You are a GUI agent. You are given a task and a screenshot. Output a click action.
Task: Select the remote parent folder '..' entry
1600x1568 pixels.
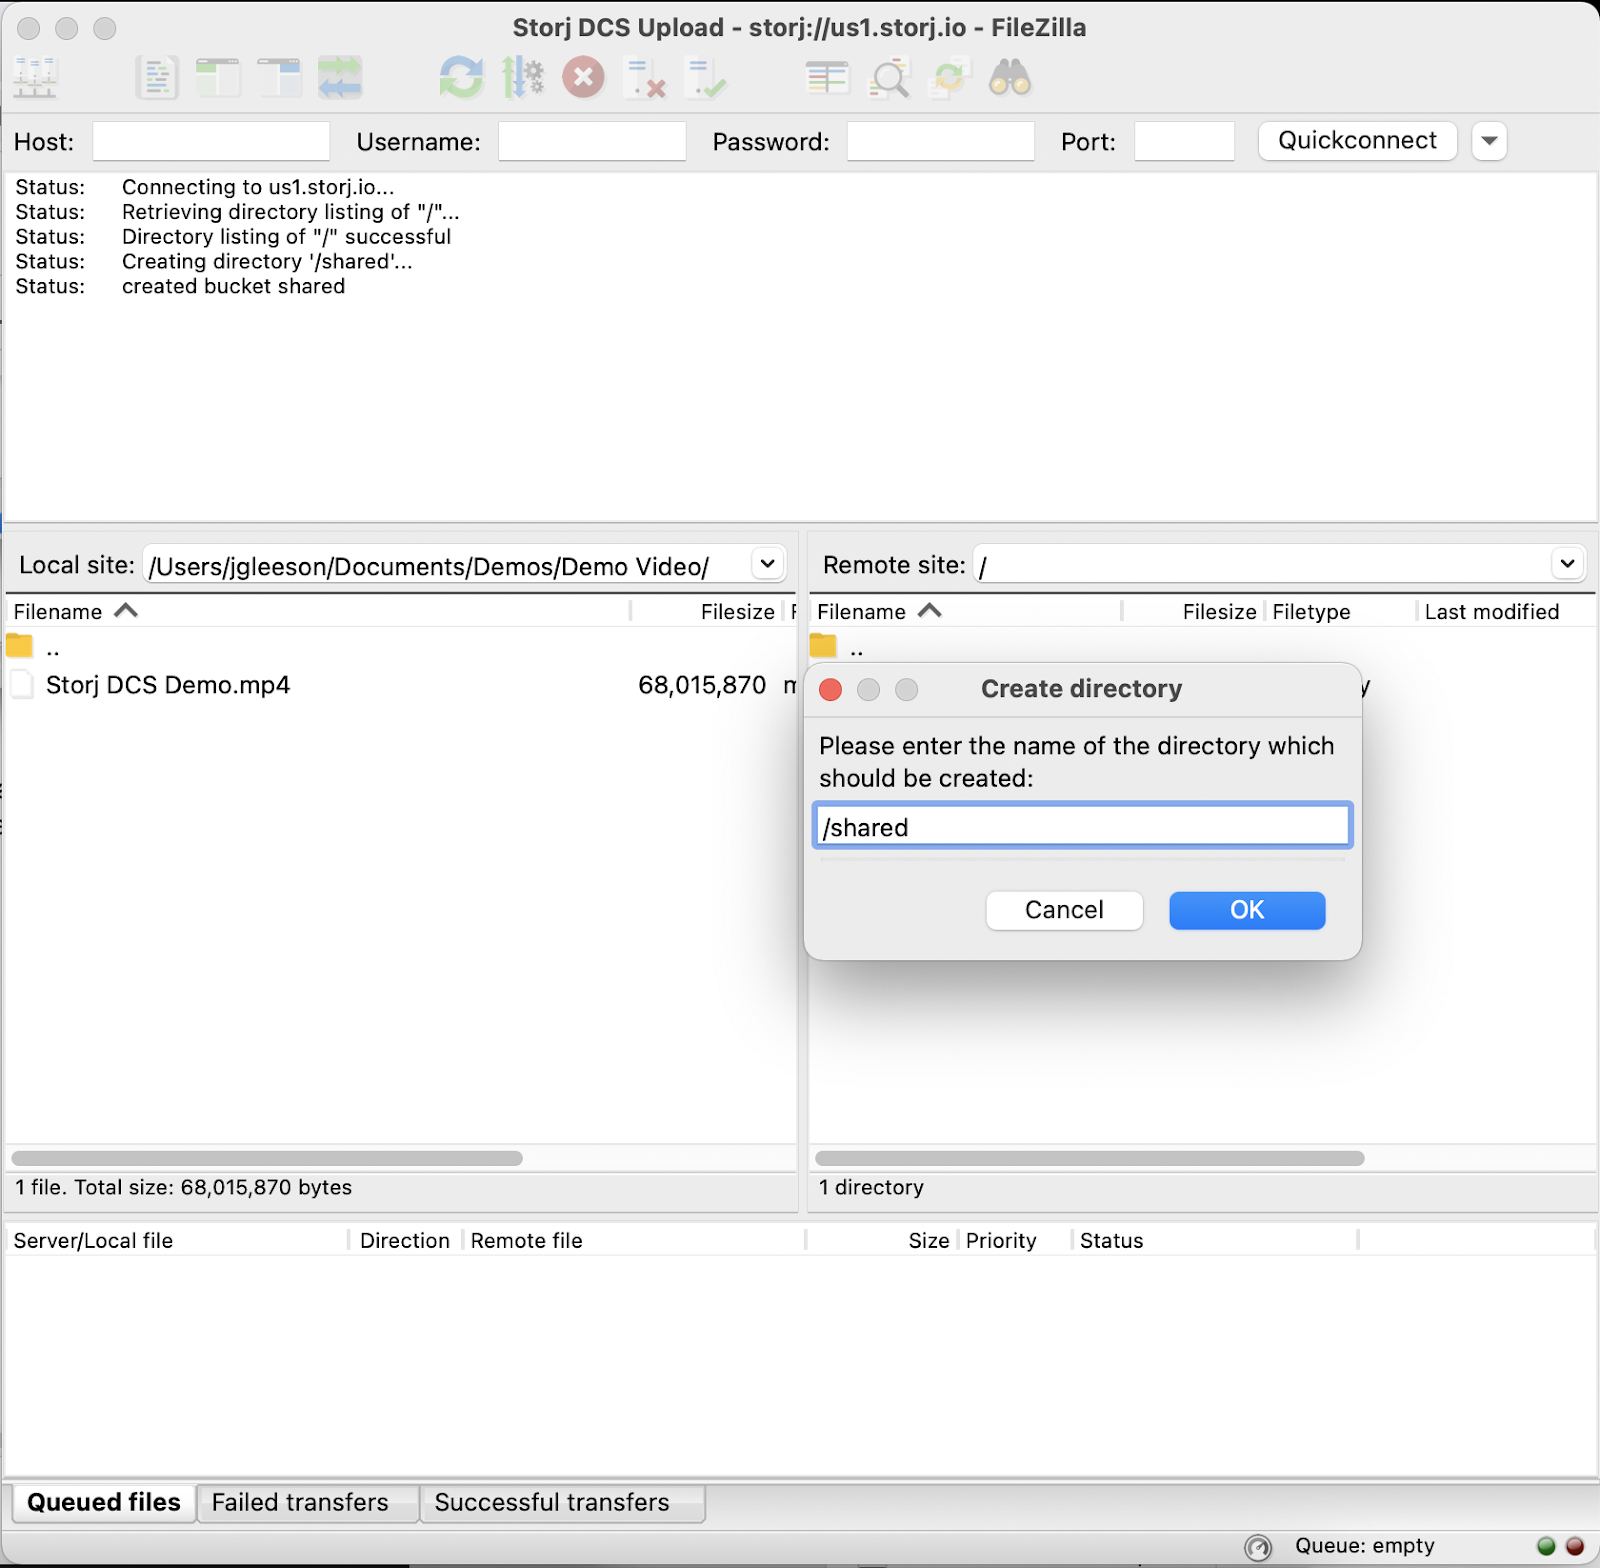1202,648
